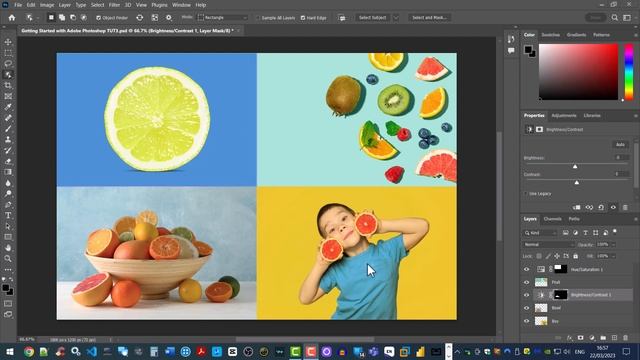Delete layer with the Layers trash icon
640x360 pixels.
pos(626,338)
